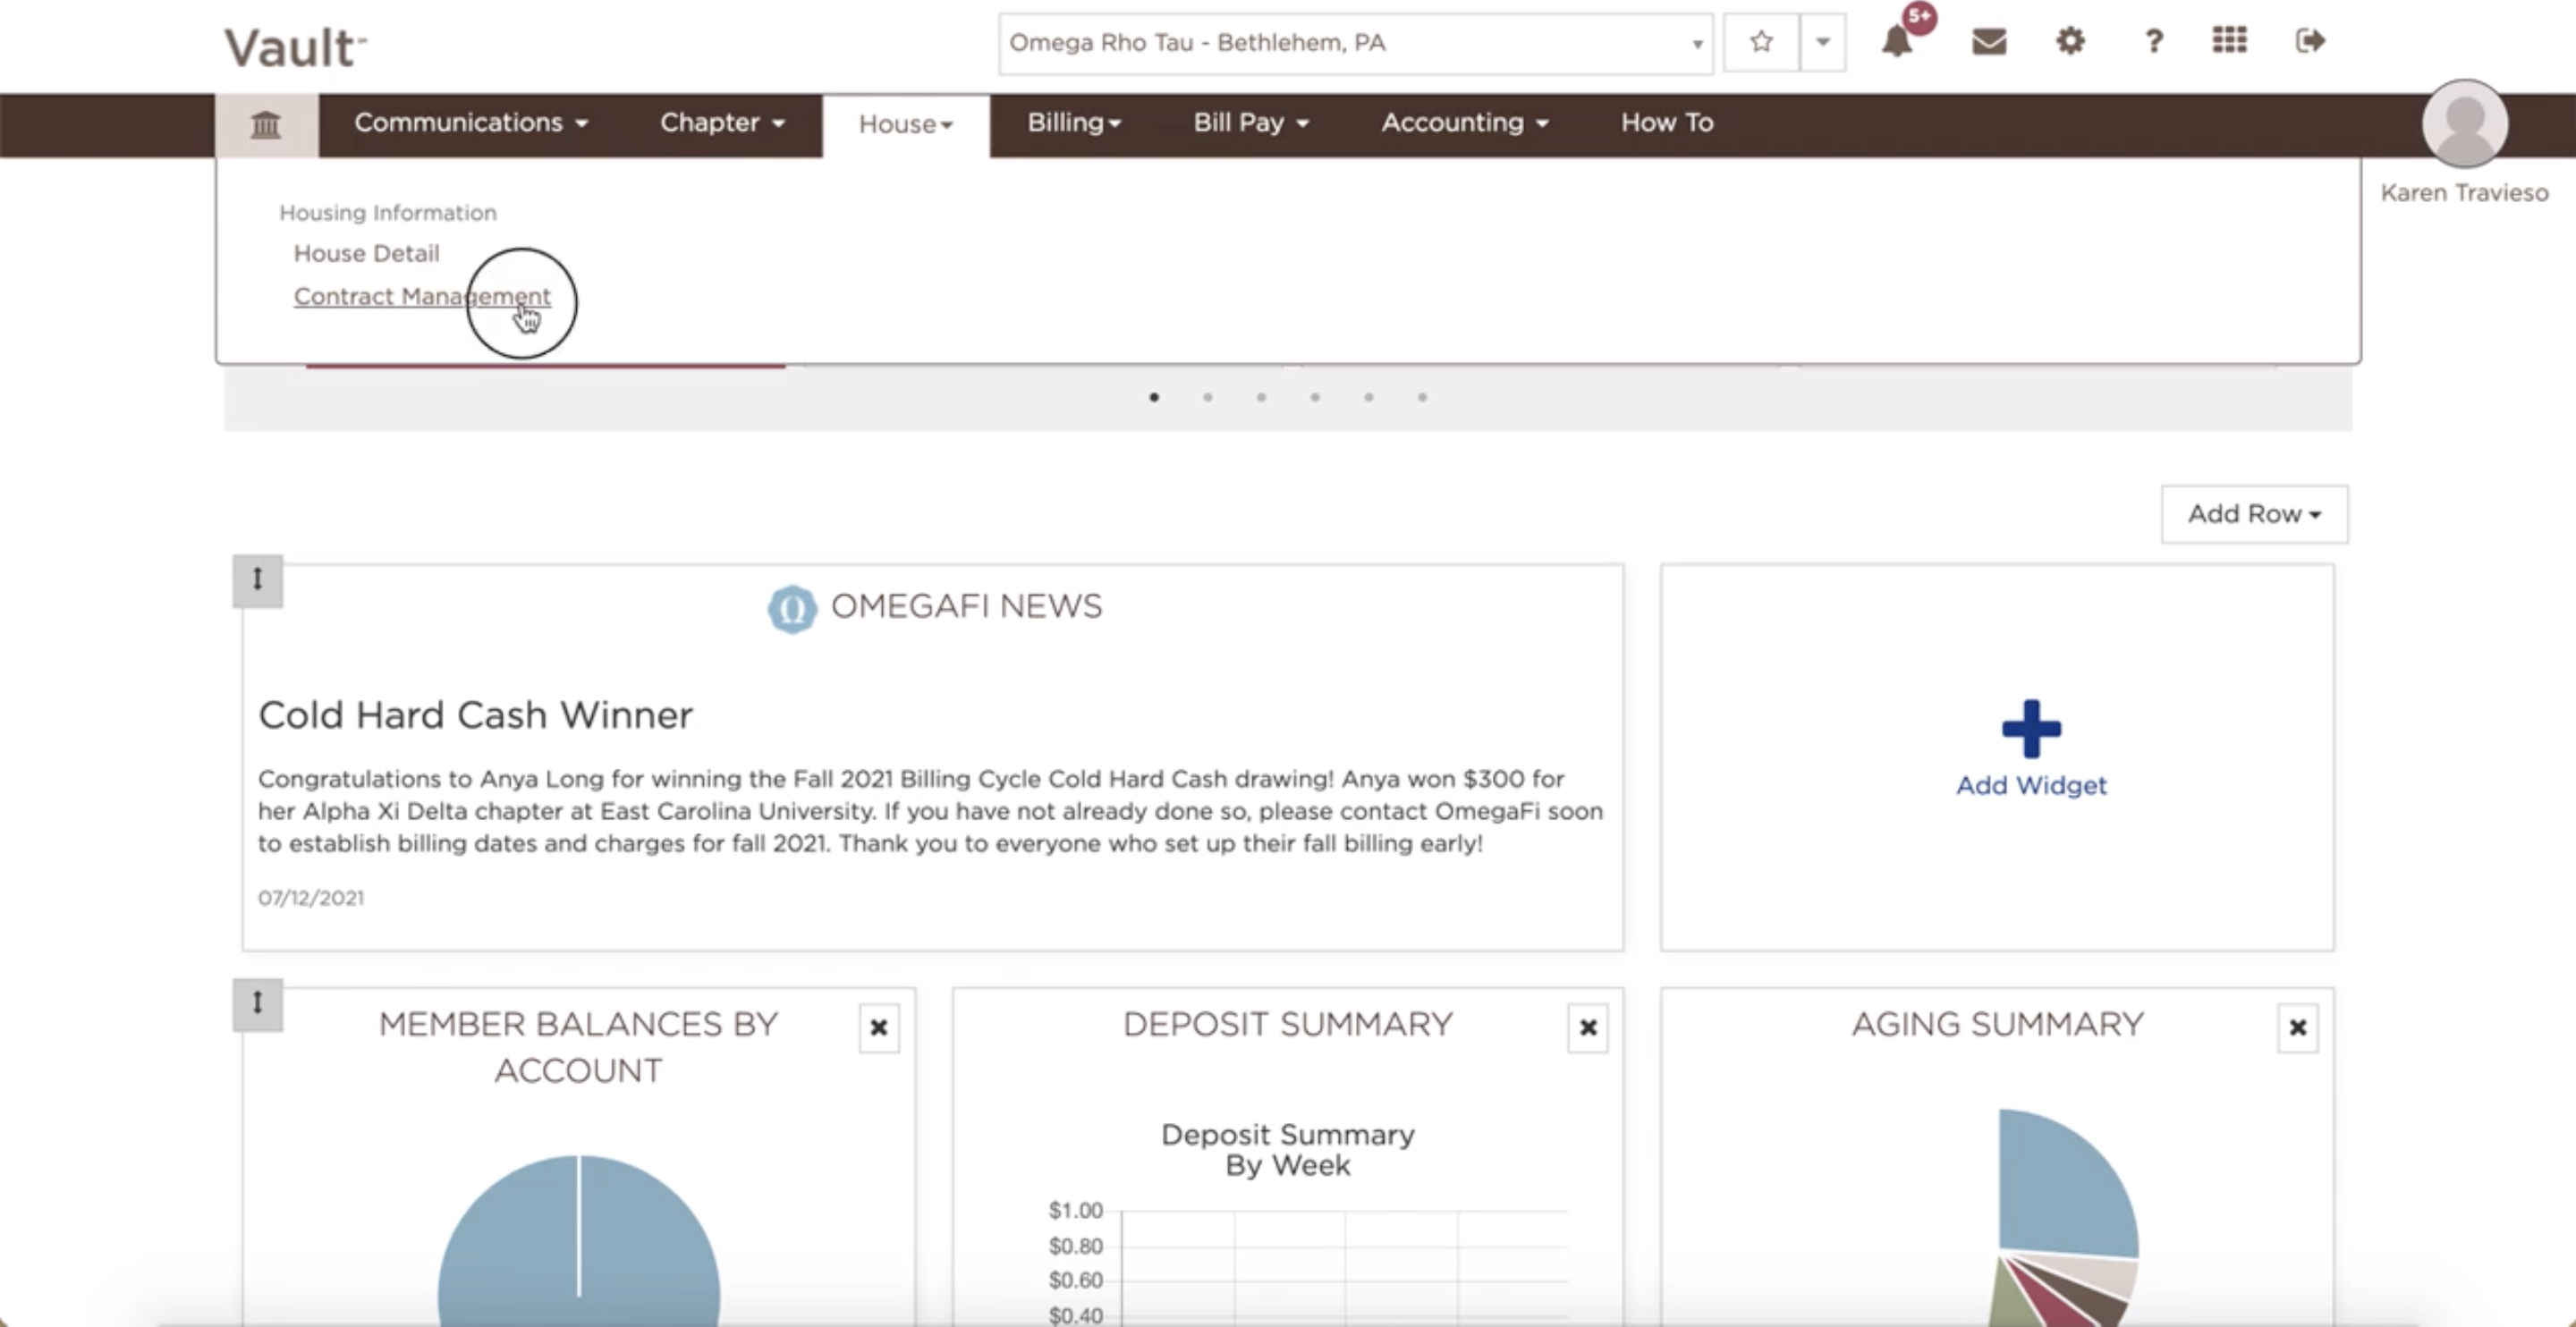Favorite the chapter with the star button
This screenshot has height=1327, width=2576.
1761,42
